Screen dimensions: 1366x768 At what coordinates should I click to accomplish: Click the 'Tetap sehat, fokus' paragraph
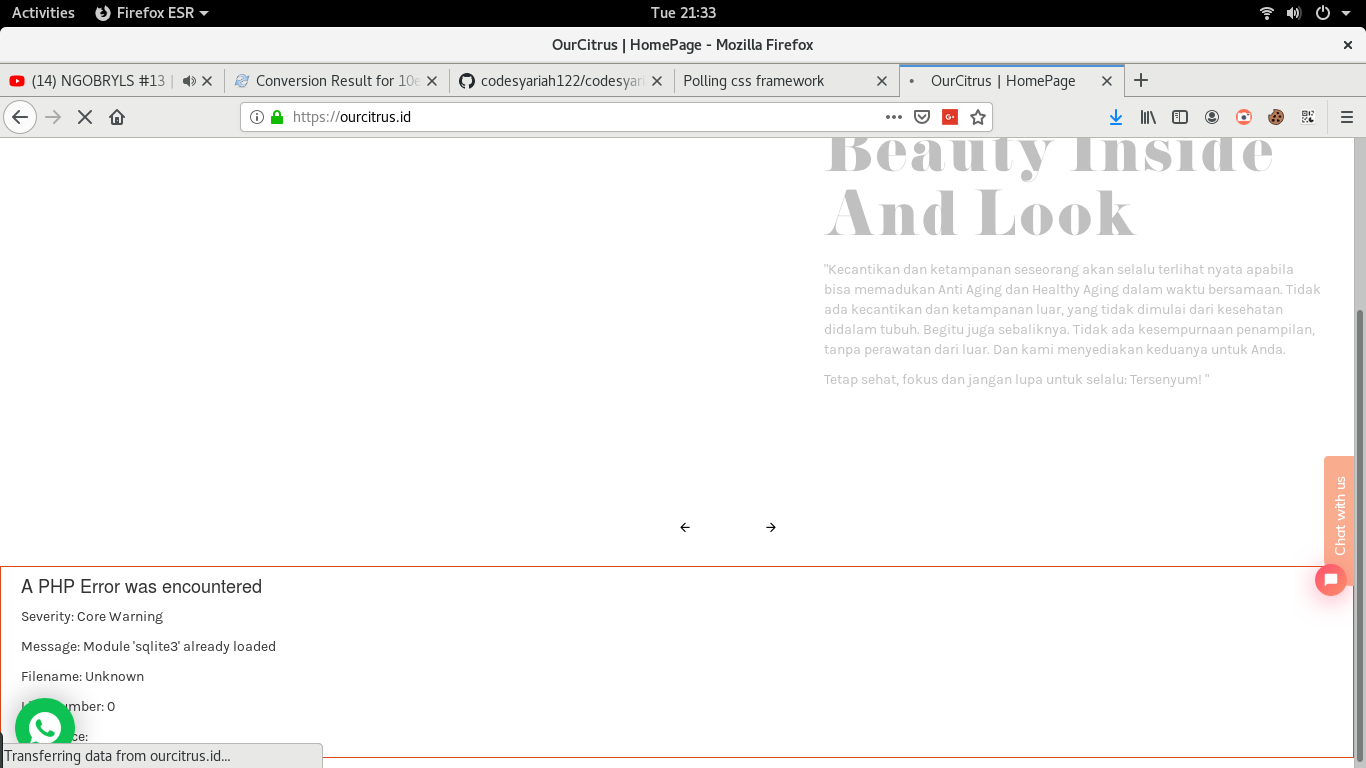(x=1017, y=380)
